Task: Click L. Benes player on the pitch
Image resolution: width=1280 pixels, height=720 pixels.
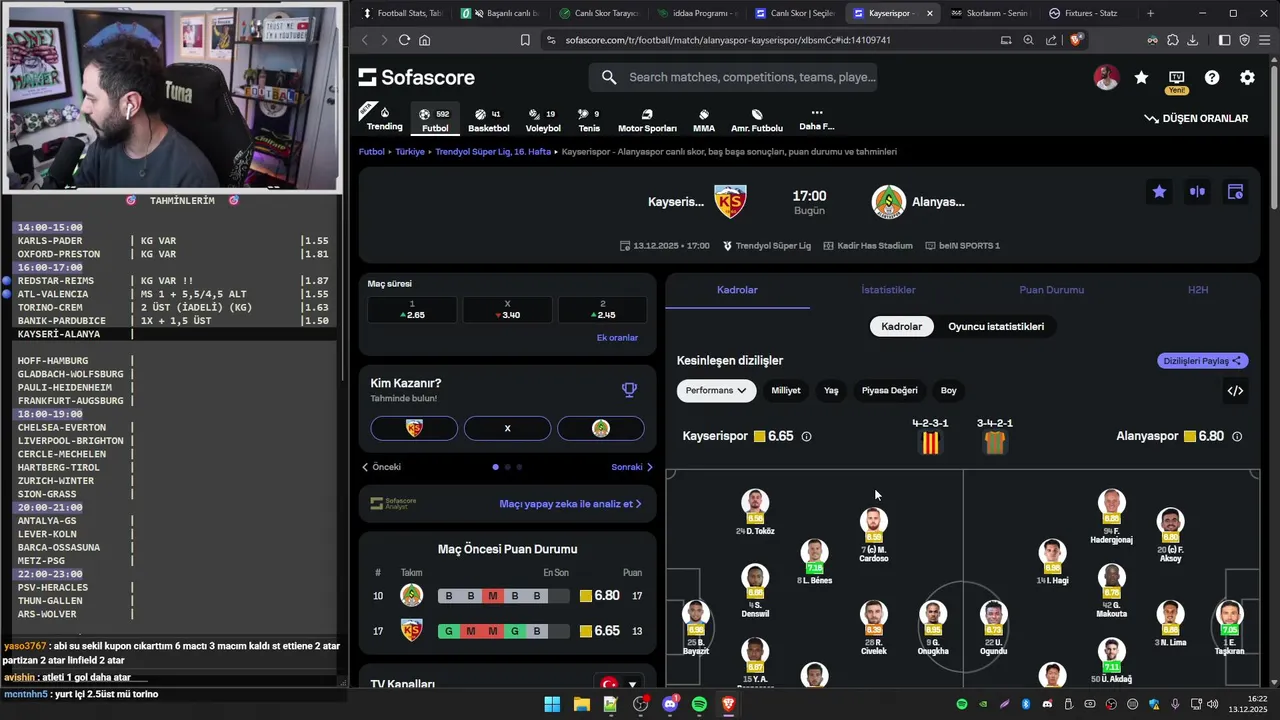Action: pos(815,562)
